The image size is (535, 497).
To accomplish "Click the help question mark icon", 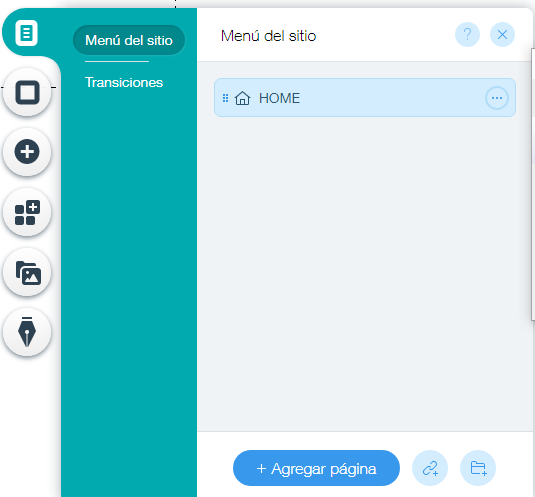I will [x=467, y=34].
